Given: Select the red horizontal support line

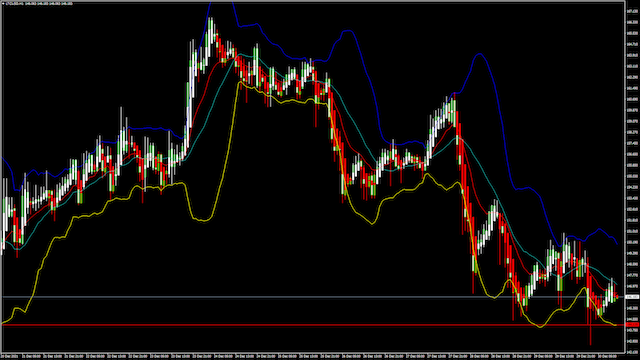Looking at the screenshot, I should click(312, 325).
